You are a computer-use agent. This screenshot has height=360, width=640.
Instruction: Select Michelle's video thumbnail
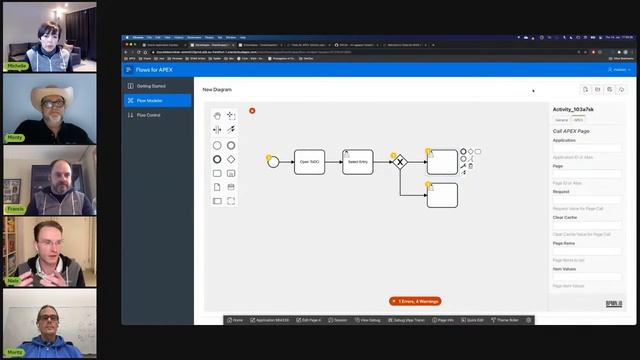[50, 37]
